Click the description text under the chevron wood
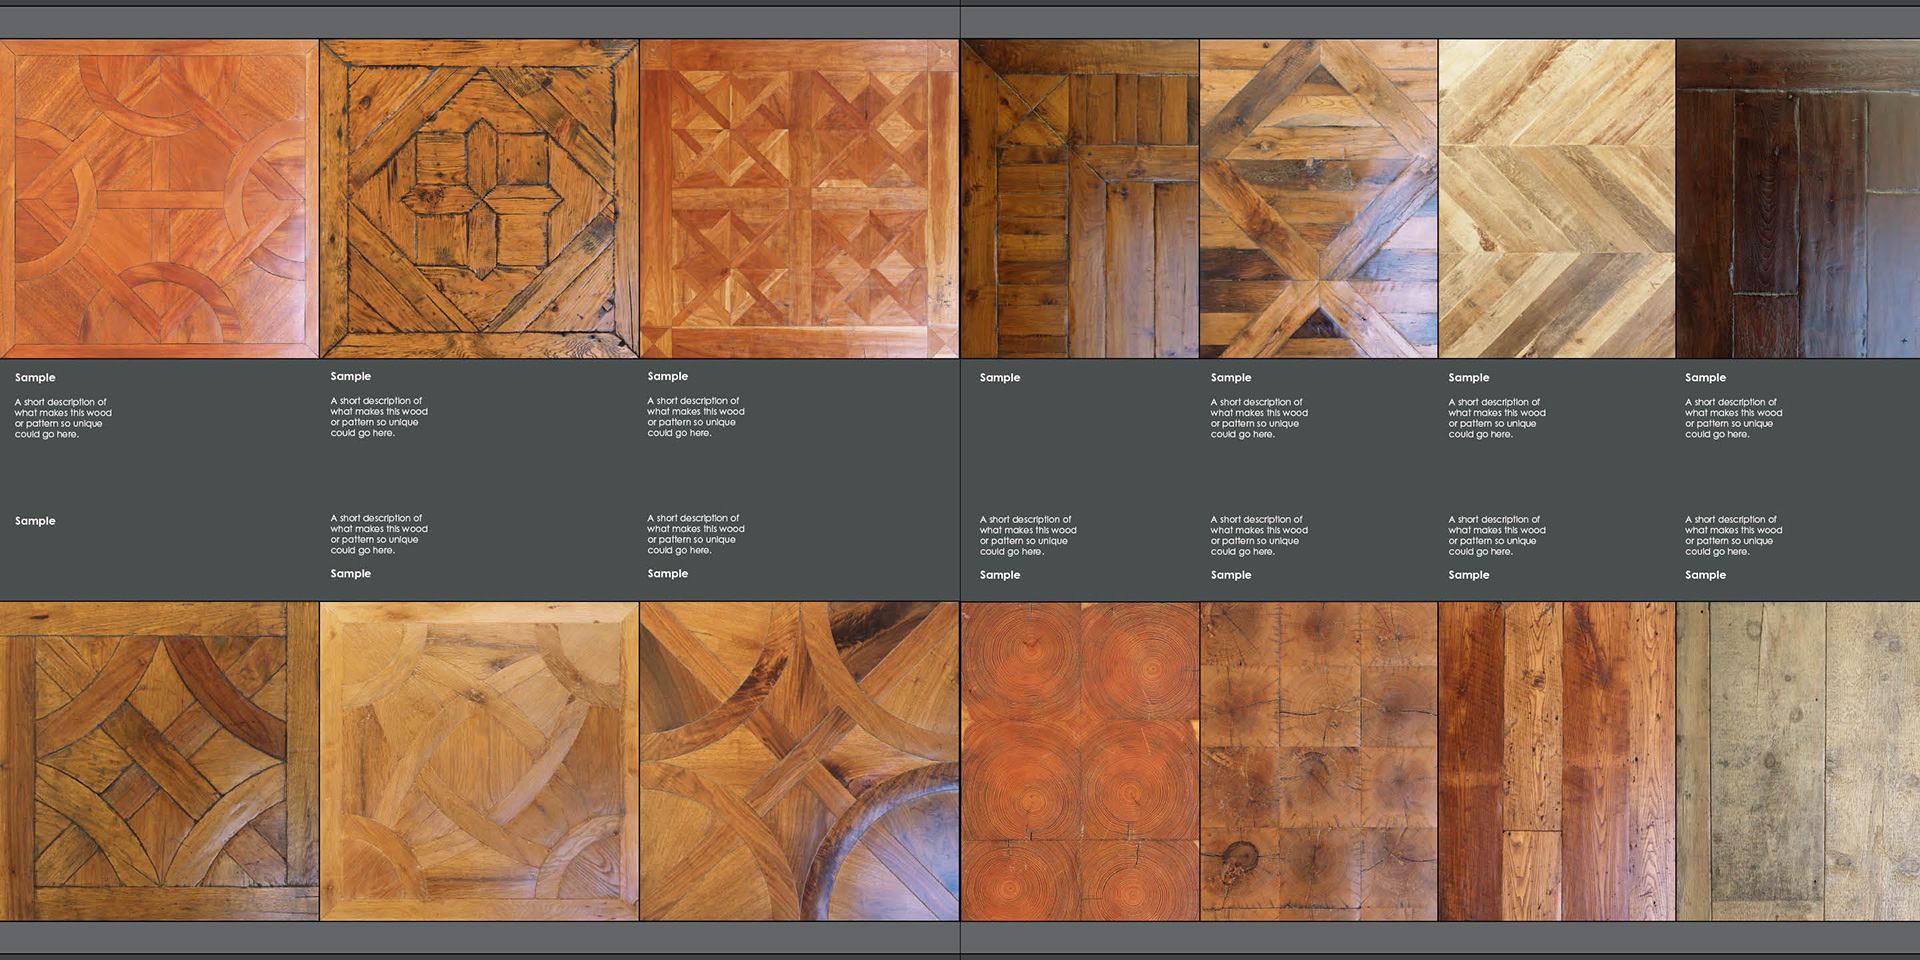The width and height of the screenshot is (1920, 960). pyautogui.click(x=1497, y=418)
